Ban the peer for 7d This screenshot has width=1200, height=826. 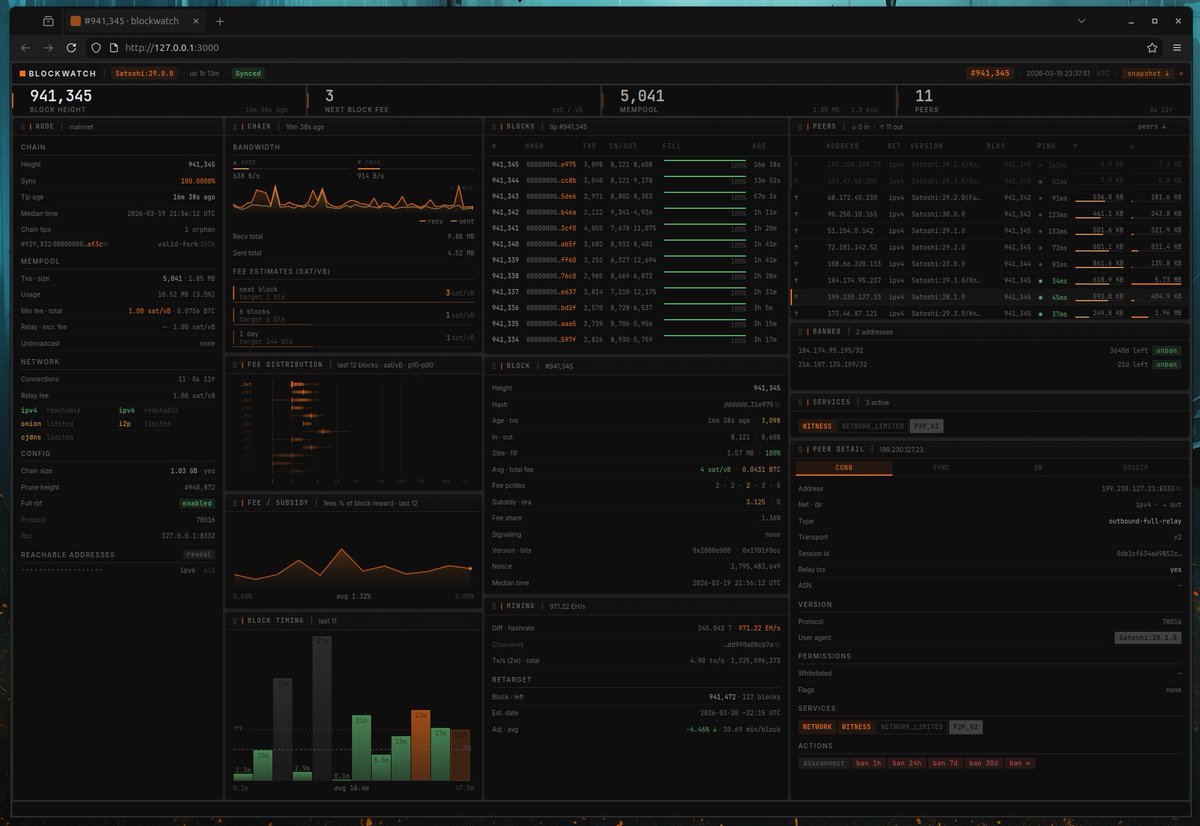click(x=946, y=763)
